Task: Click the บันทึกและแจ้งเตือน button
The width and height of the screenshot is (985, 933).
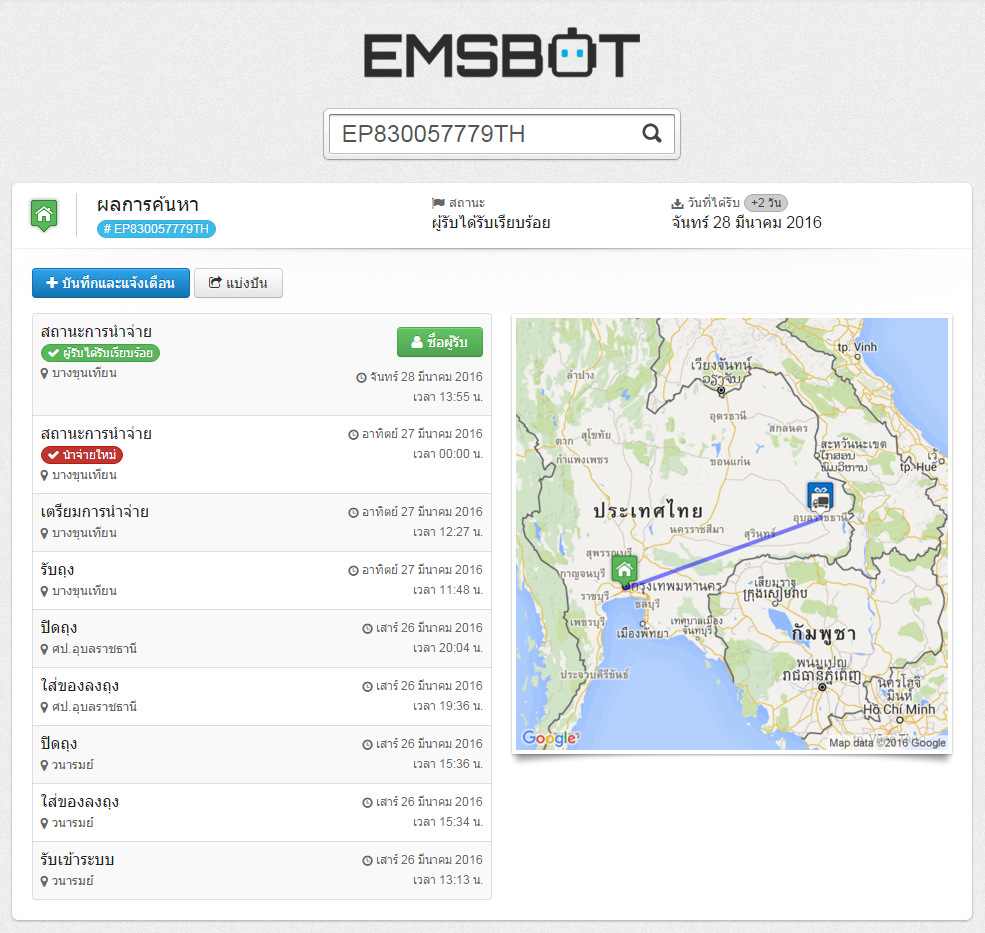Action: coord(111,283)
